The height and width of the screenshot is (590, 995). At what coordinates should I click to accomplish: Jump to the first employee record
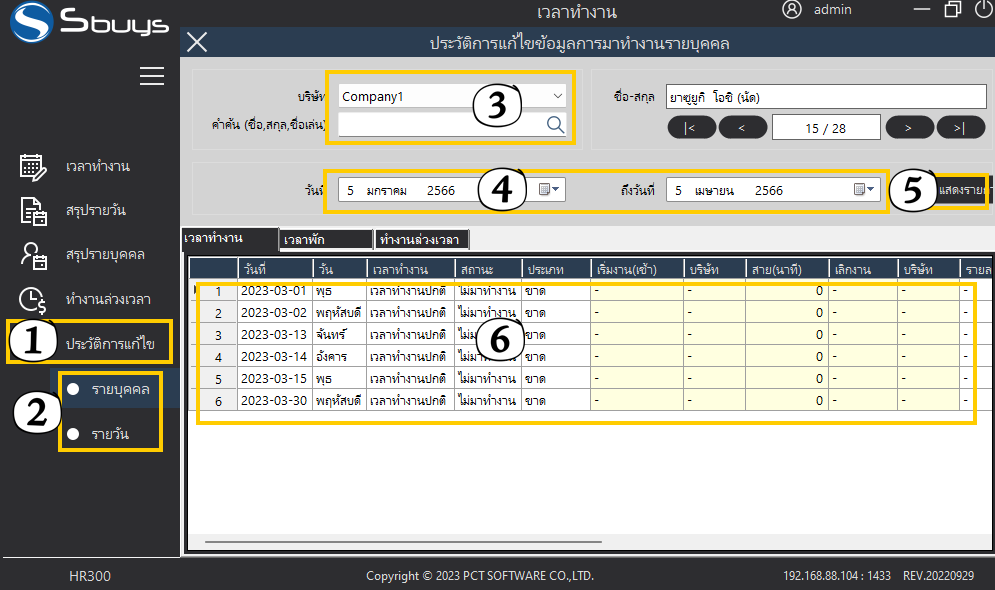click(x=690, y=127)
